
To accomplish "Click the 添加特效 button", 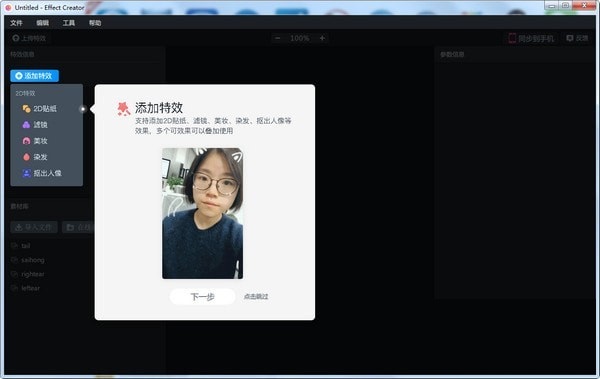I will pos(34,76).
